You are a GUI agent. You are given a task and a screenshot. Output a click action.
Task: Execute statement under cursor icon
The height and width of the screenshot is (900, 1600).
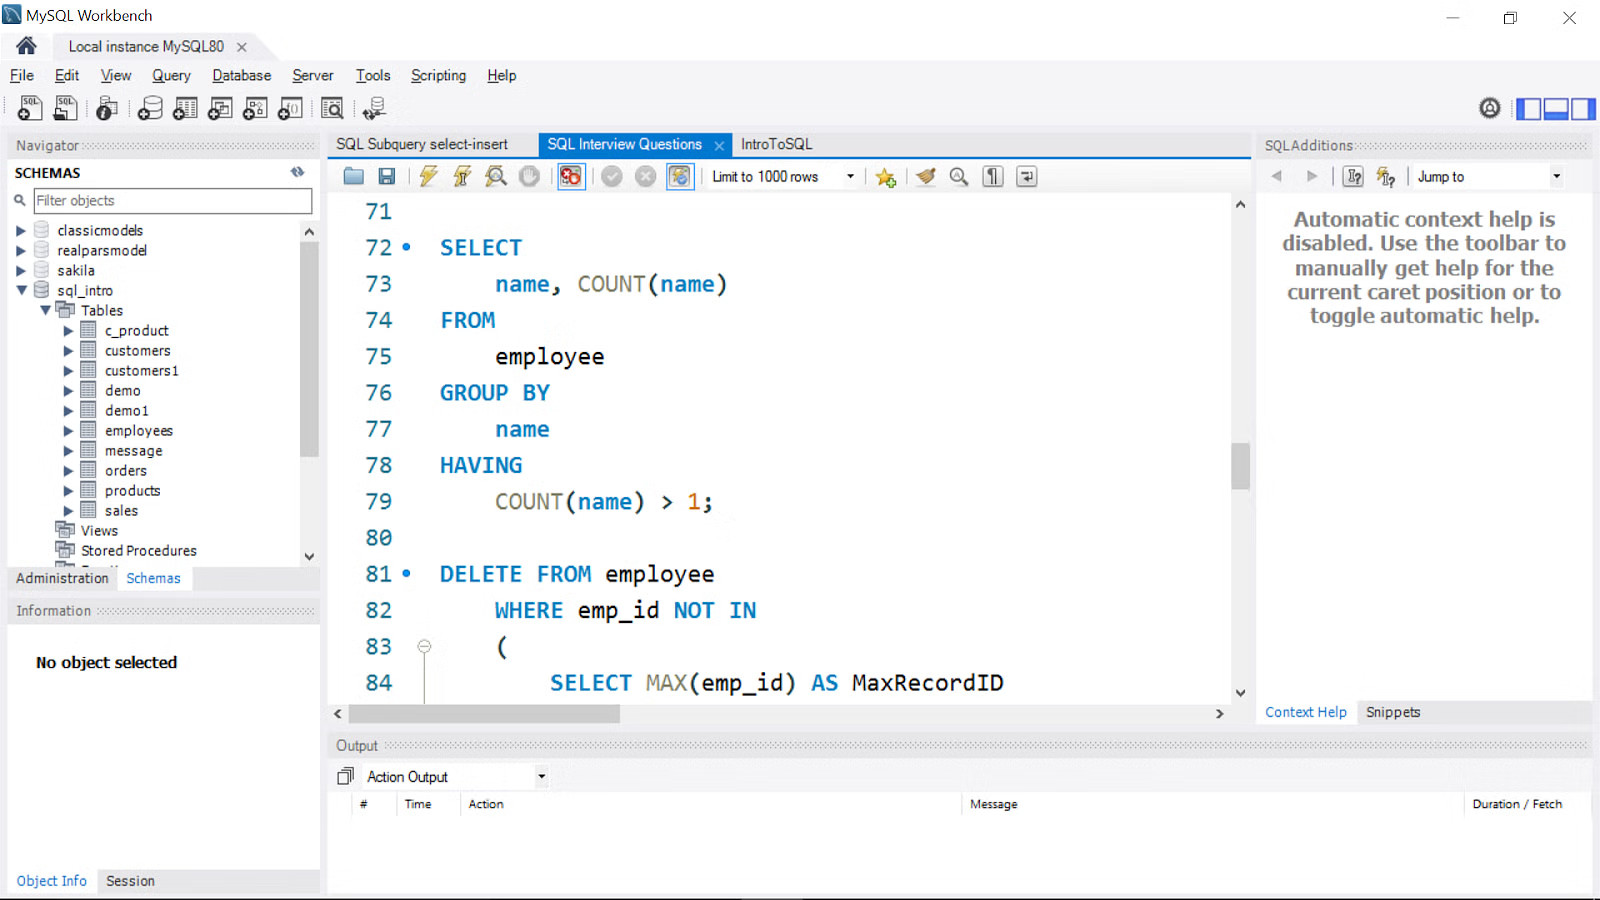coord(462,177)
